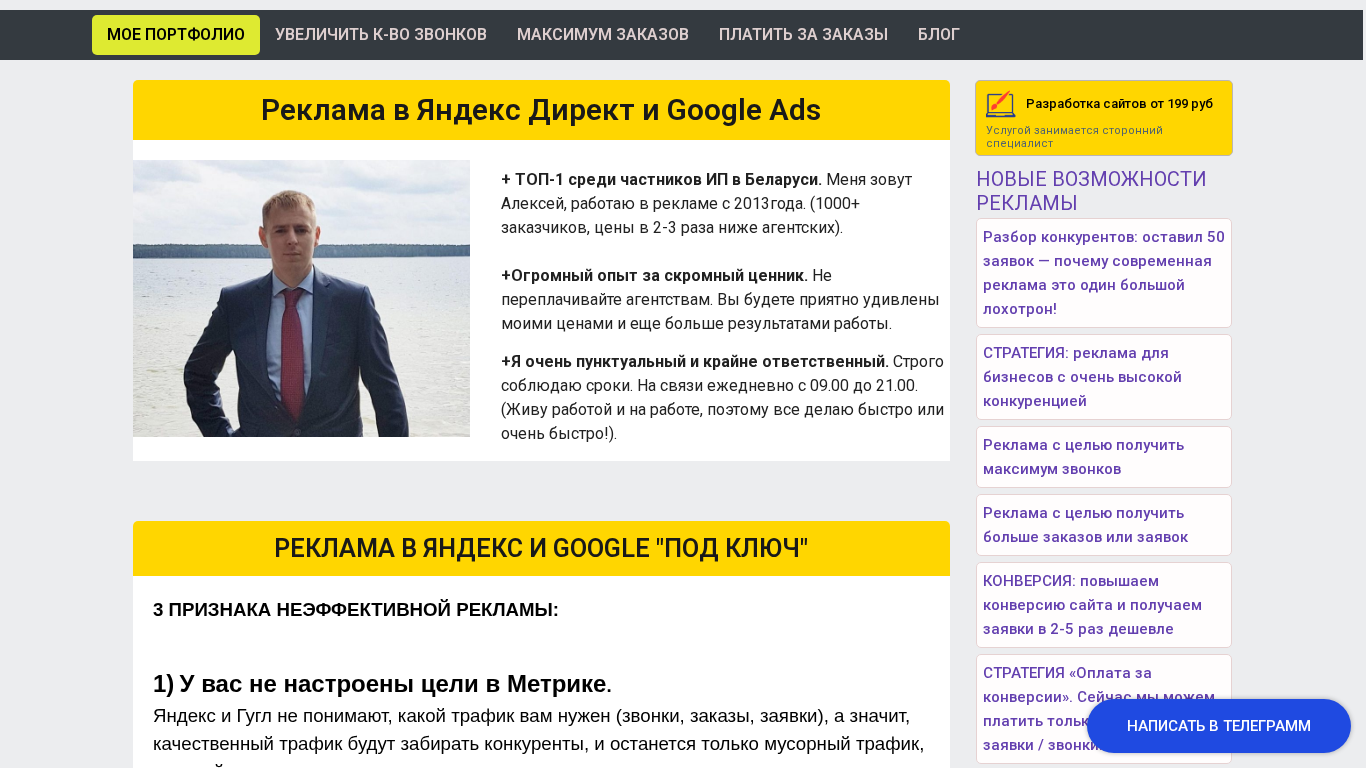
Task: Go to УВЕЛИЧИТЬ К-ВО ЗВОНКОВ page
Action: point(381,35)
